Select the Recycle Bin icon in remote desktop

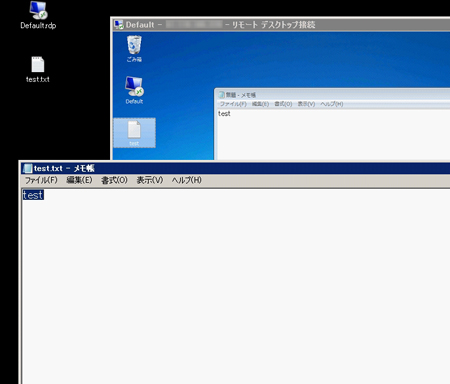click(134, 49)
